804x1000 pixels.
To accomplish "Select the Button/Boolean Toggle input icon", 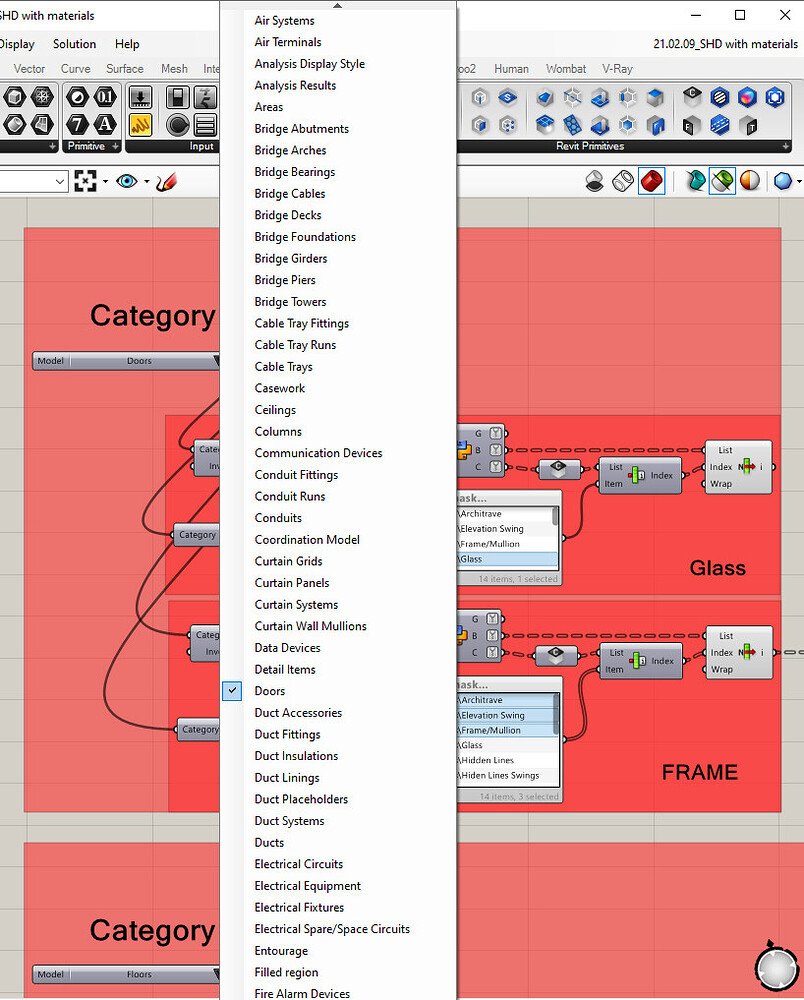I will tap(177, 96).
